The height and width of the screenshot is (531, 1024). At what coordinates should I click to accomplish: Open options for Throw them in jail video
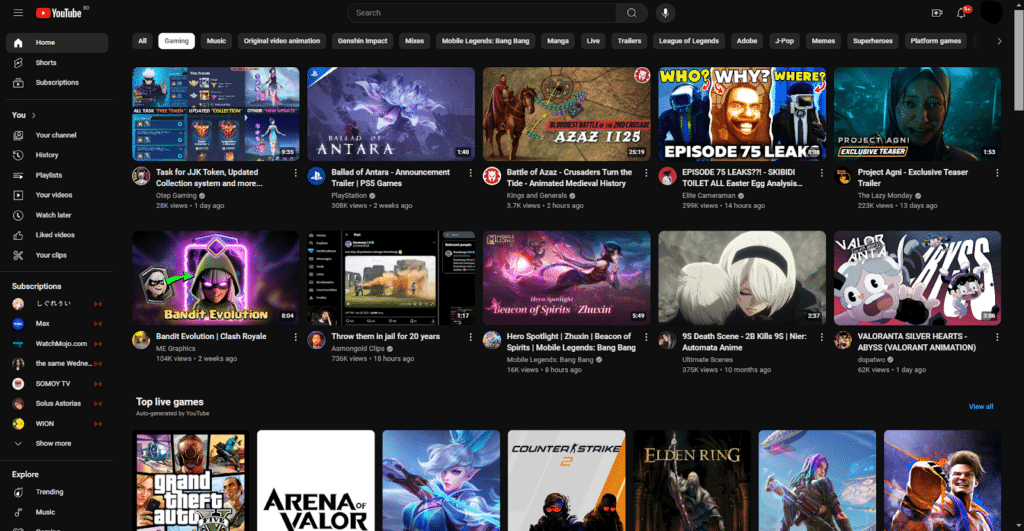coord(470,337)
